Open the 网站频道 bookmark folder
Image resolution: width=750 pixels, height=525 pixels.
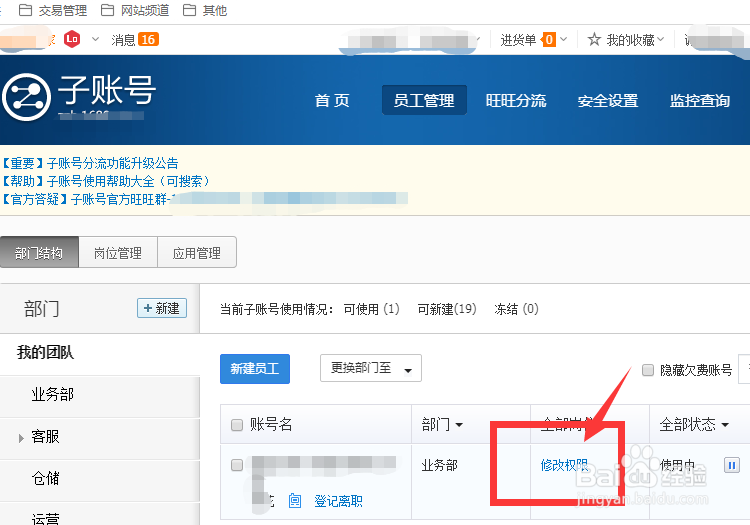click(135, 10)
